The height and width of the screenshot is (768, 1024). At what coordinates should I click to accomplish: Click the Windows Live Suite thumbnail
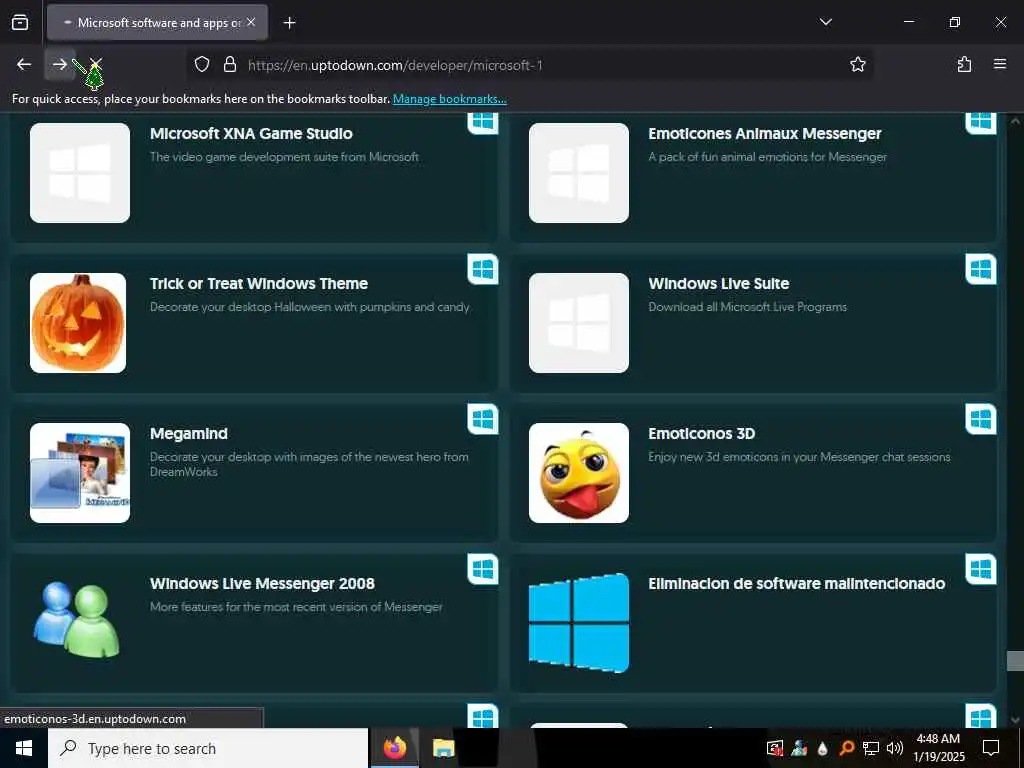(579, 323)
